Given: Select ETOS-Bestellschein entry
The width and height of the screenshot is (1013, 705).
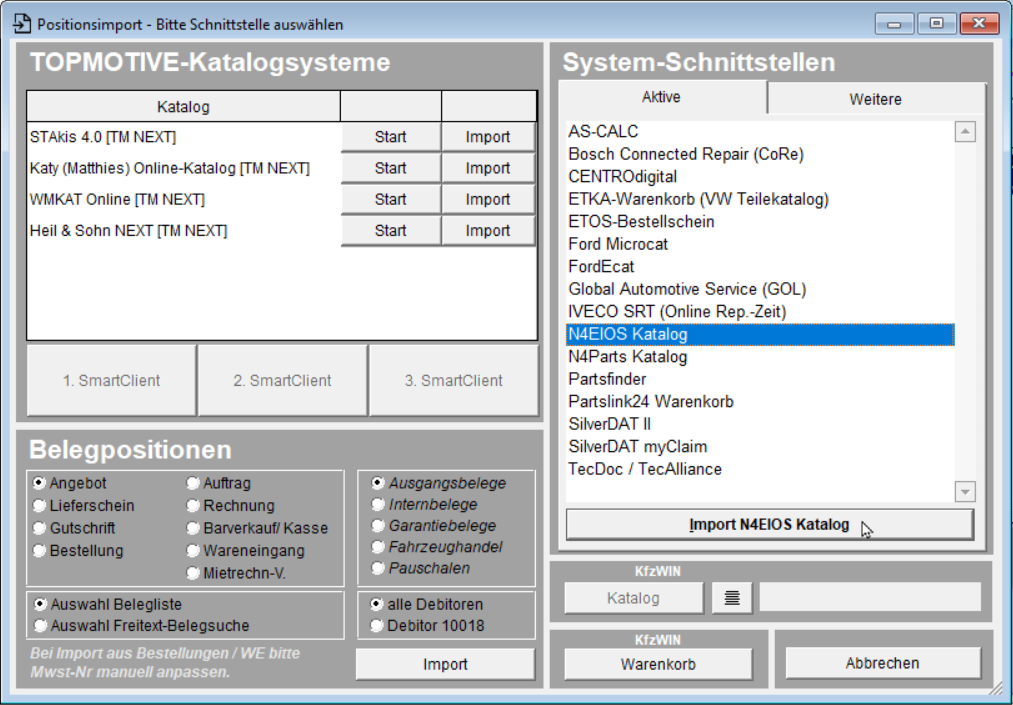Looking at the screenshot, I should tap(760, 222).
